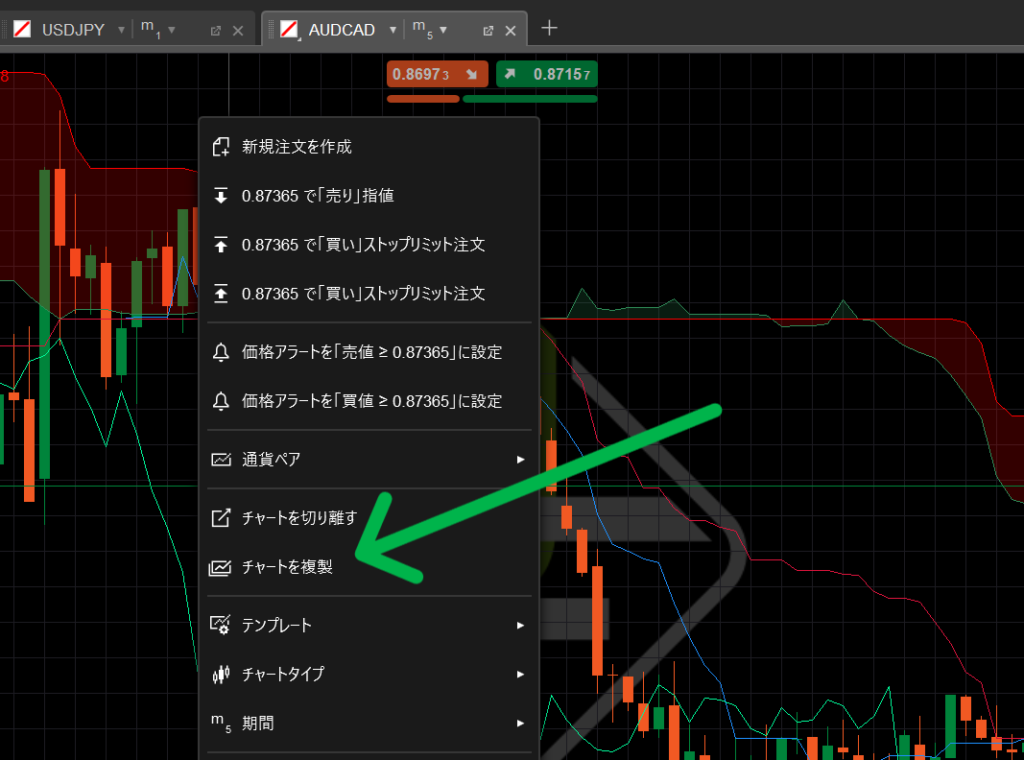Open the m1 timeframe dropdown on USDJPY tab
The width and height of the screenshot is (1024, 760).
tap(171, 30)
